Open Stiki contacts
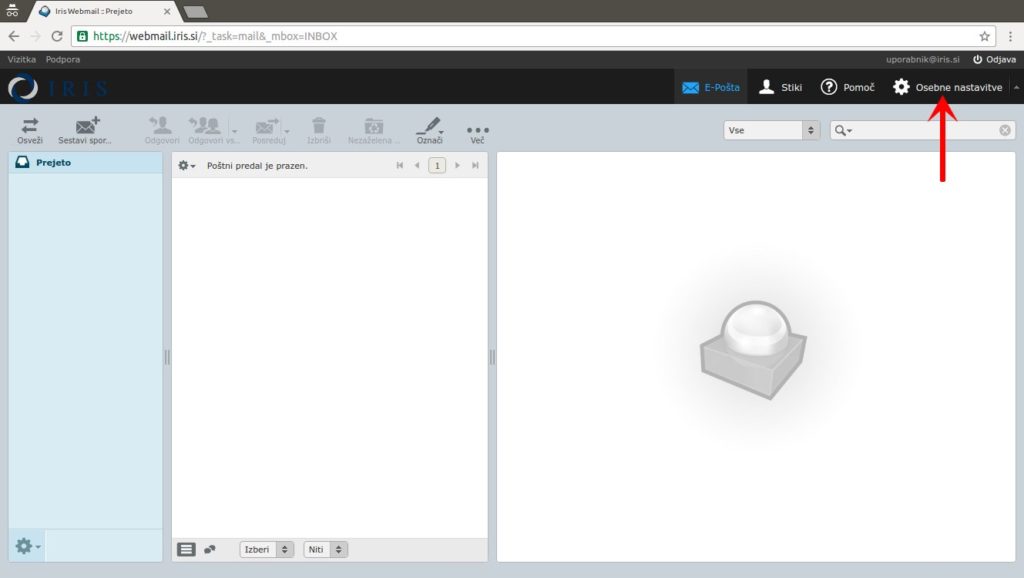1024x578 pixels. pyautogui.click(x=780, y=87)
